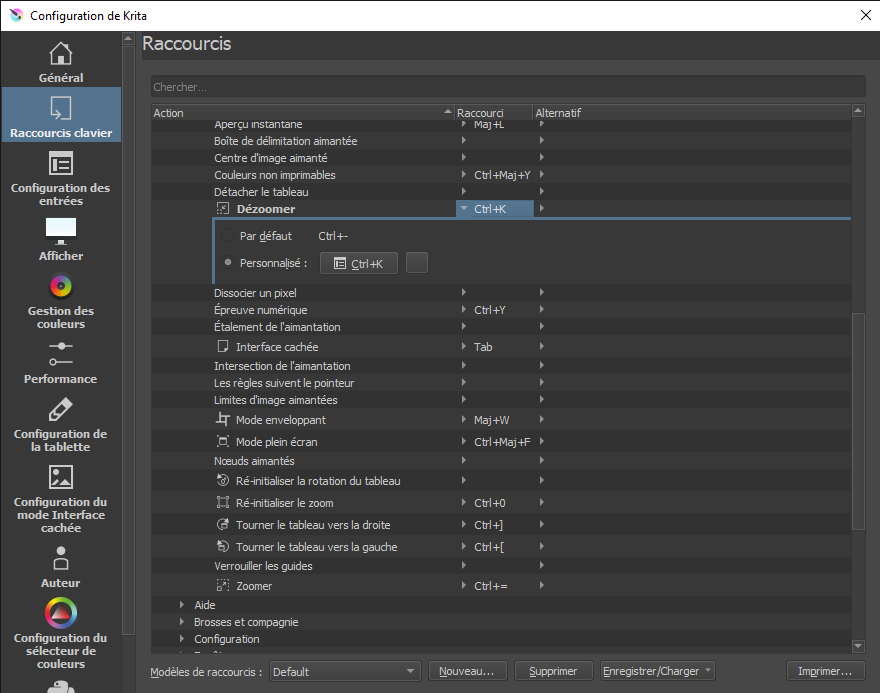The image size is (880, 693).
Task: Expand the Aide category in the tree
Action: click(182, 605)
